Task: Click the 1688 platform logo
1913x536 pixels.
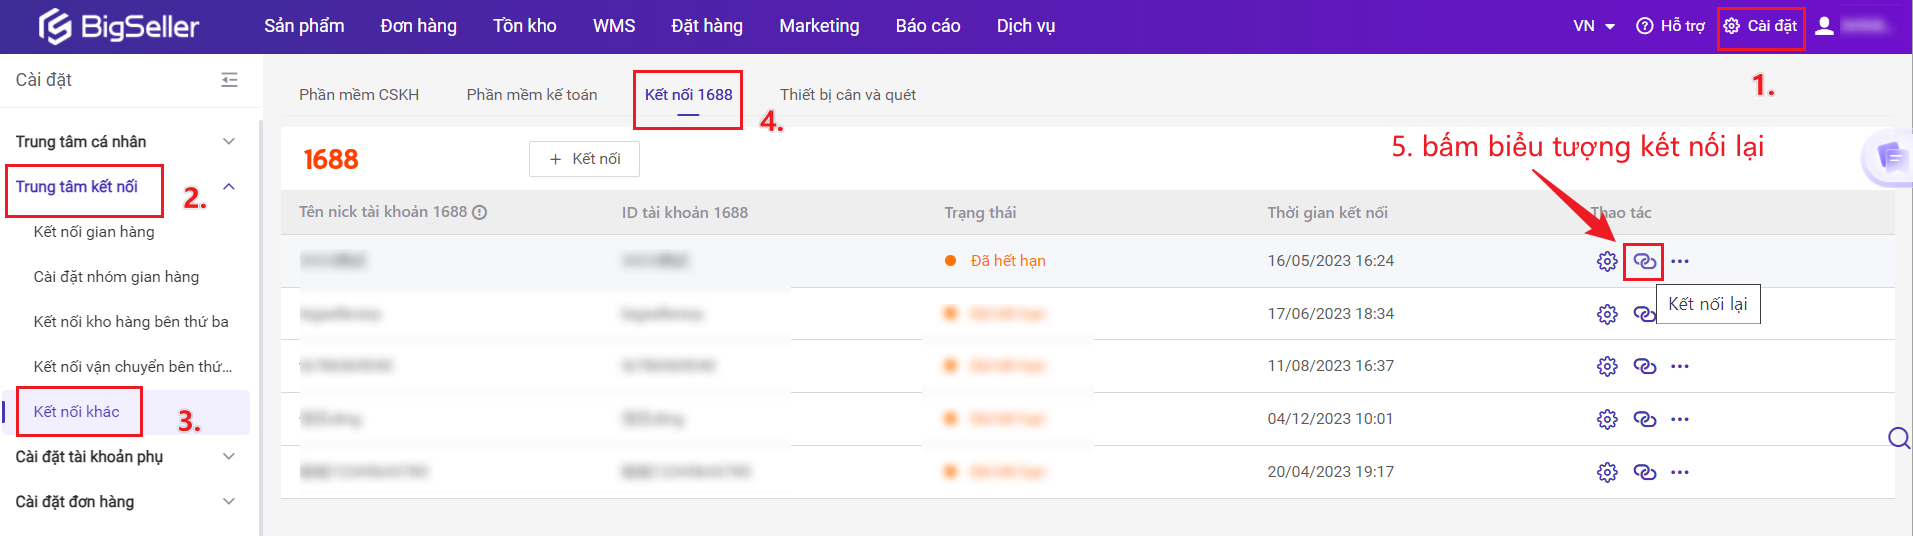Action: click(331, 159)
